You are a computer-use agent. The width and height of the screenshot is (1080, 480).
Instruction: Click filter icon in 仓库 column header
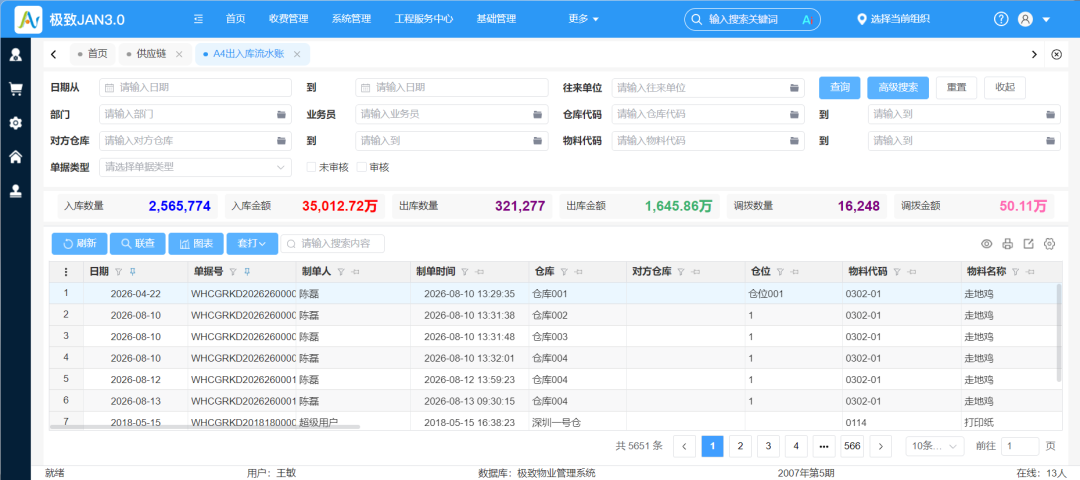tap(564, 272)
